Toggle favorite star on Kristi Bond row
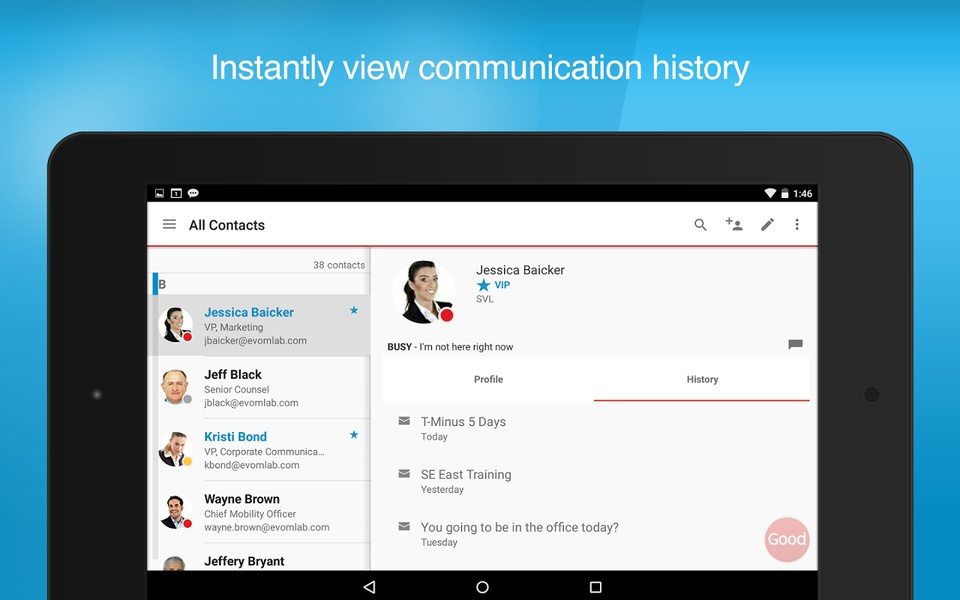This screenshot has width=960, height=600. [x=354, y=435]
